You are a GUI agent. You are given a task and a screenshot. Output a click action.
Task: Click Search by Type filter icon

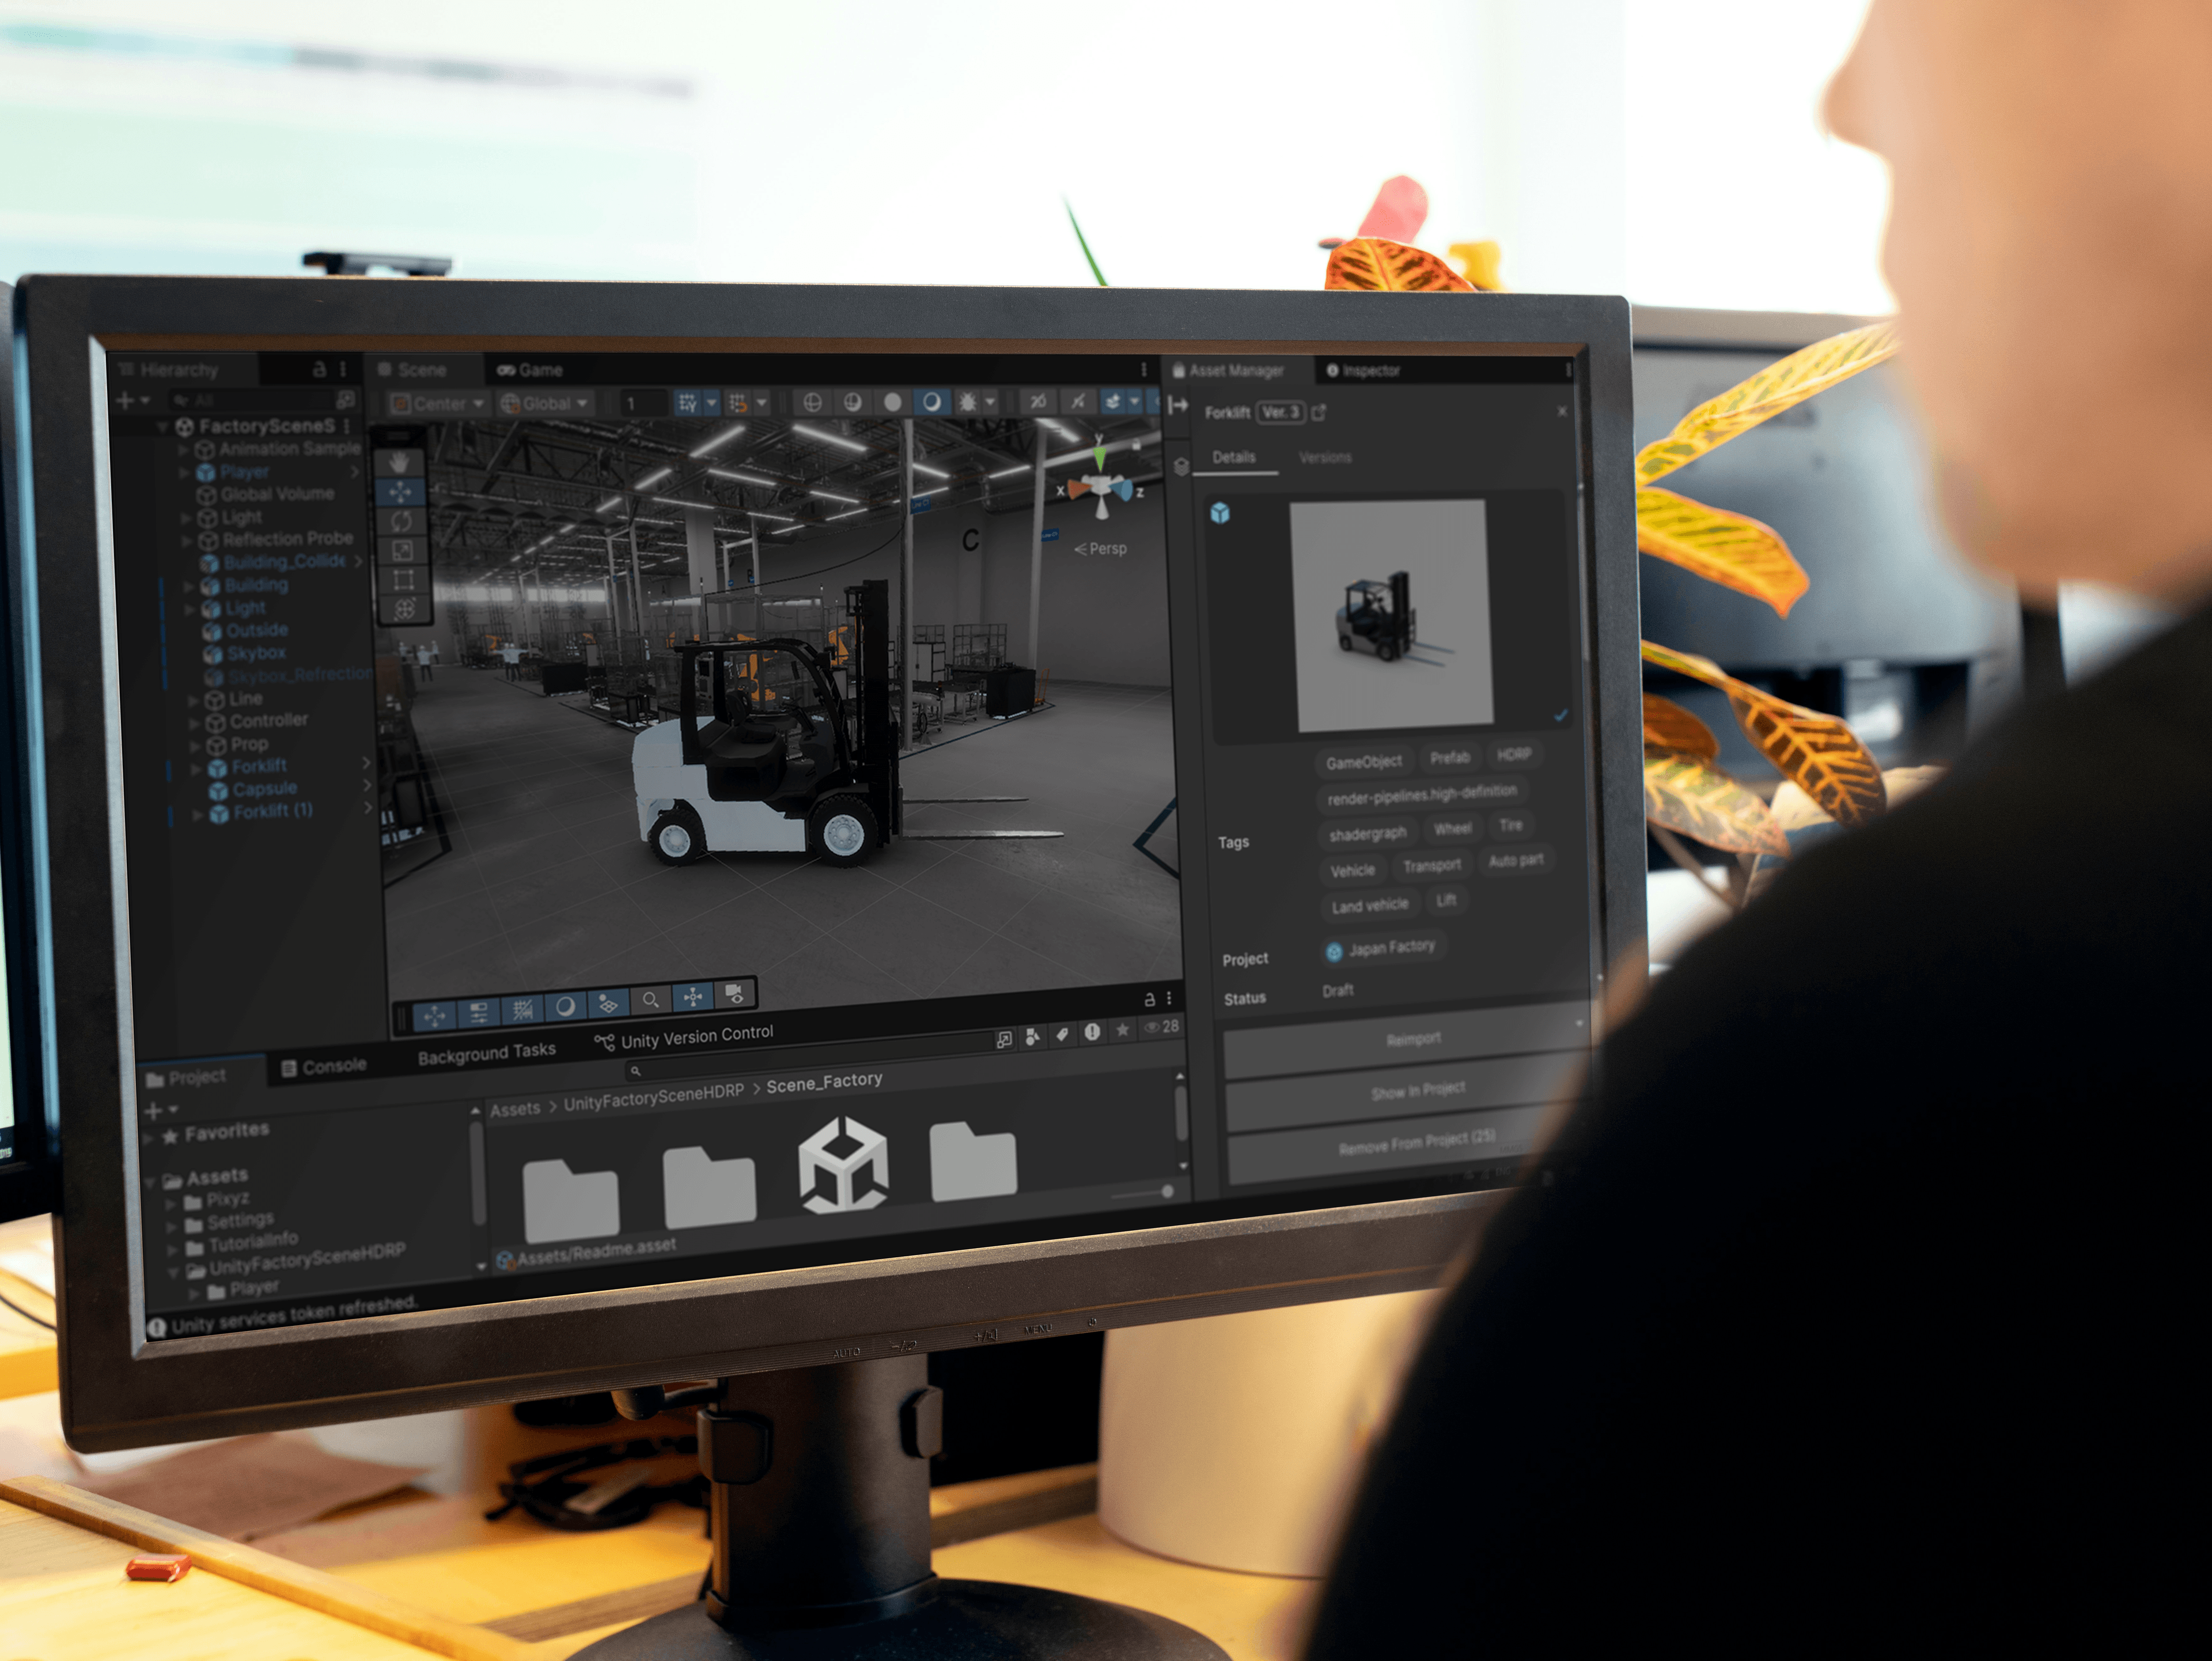1033,1036
